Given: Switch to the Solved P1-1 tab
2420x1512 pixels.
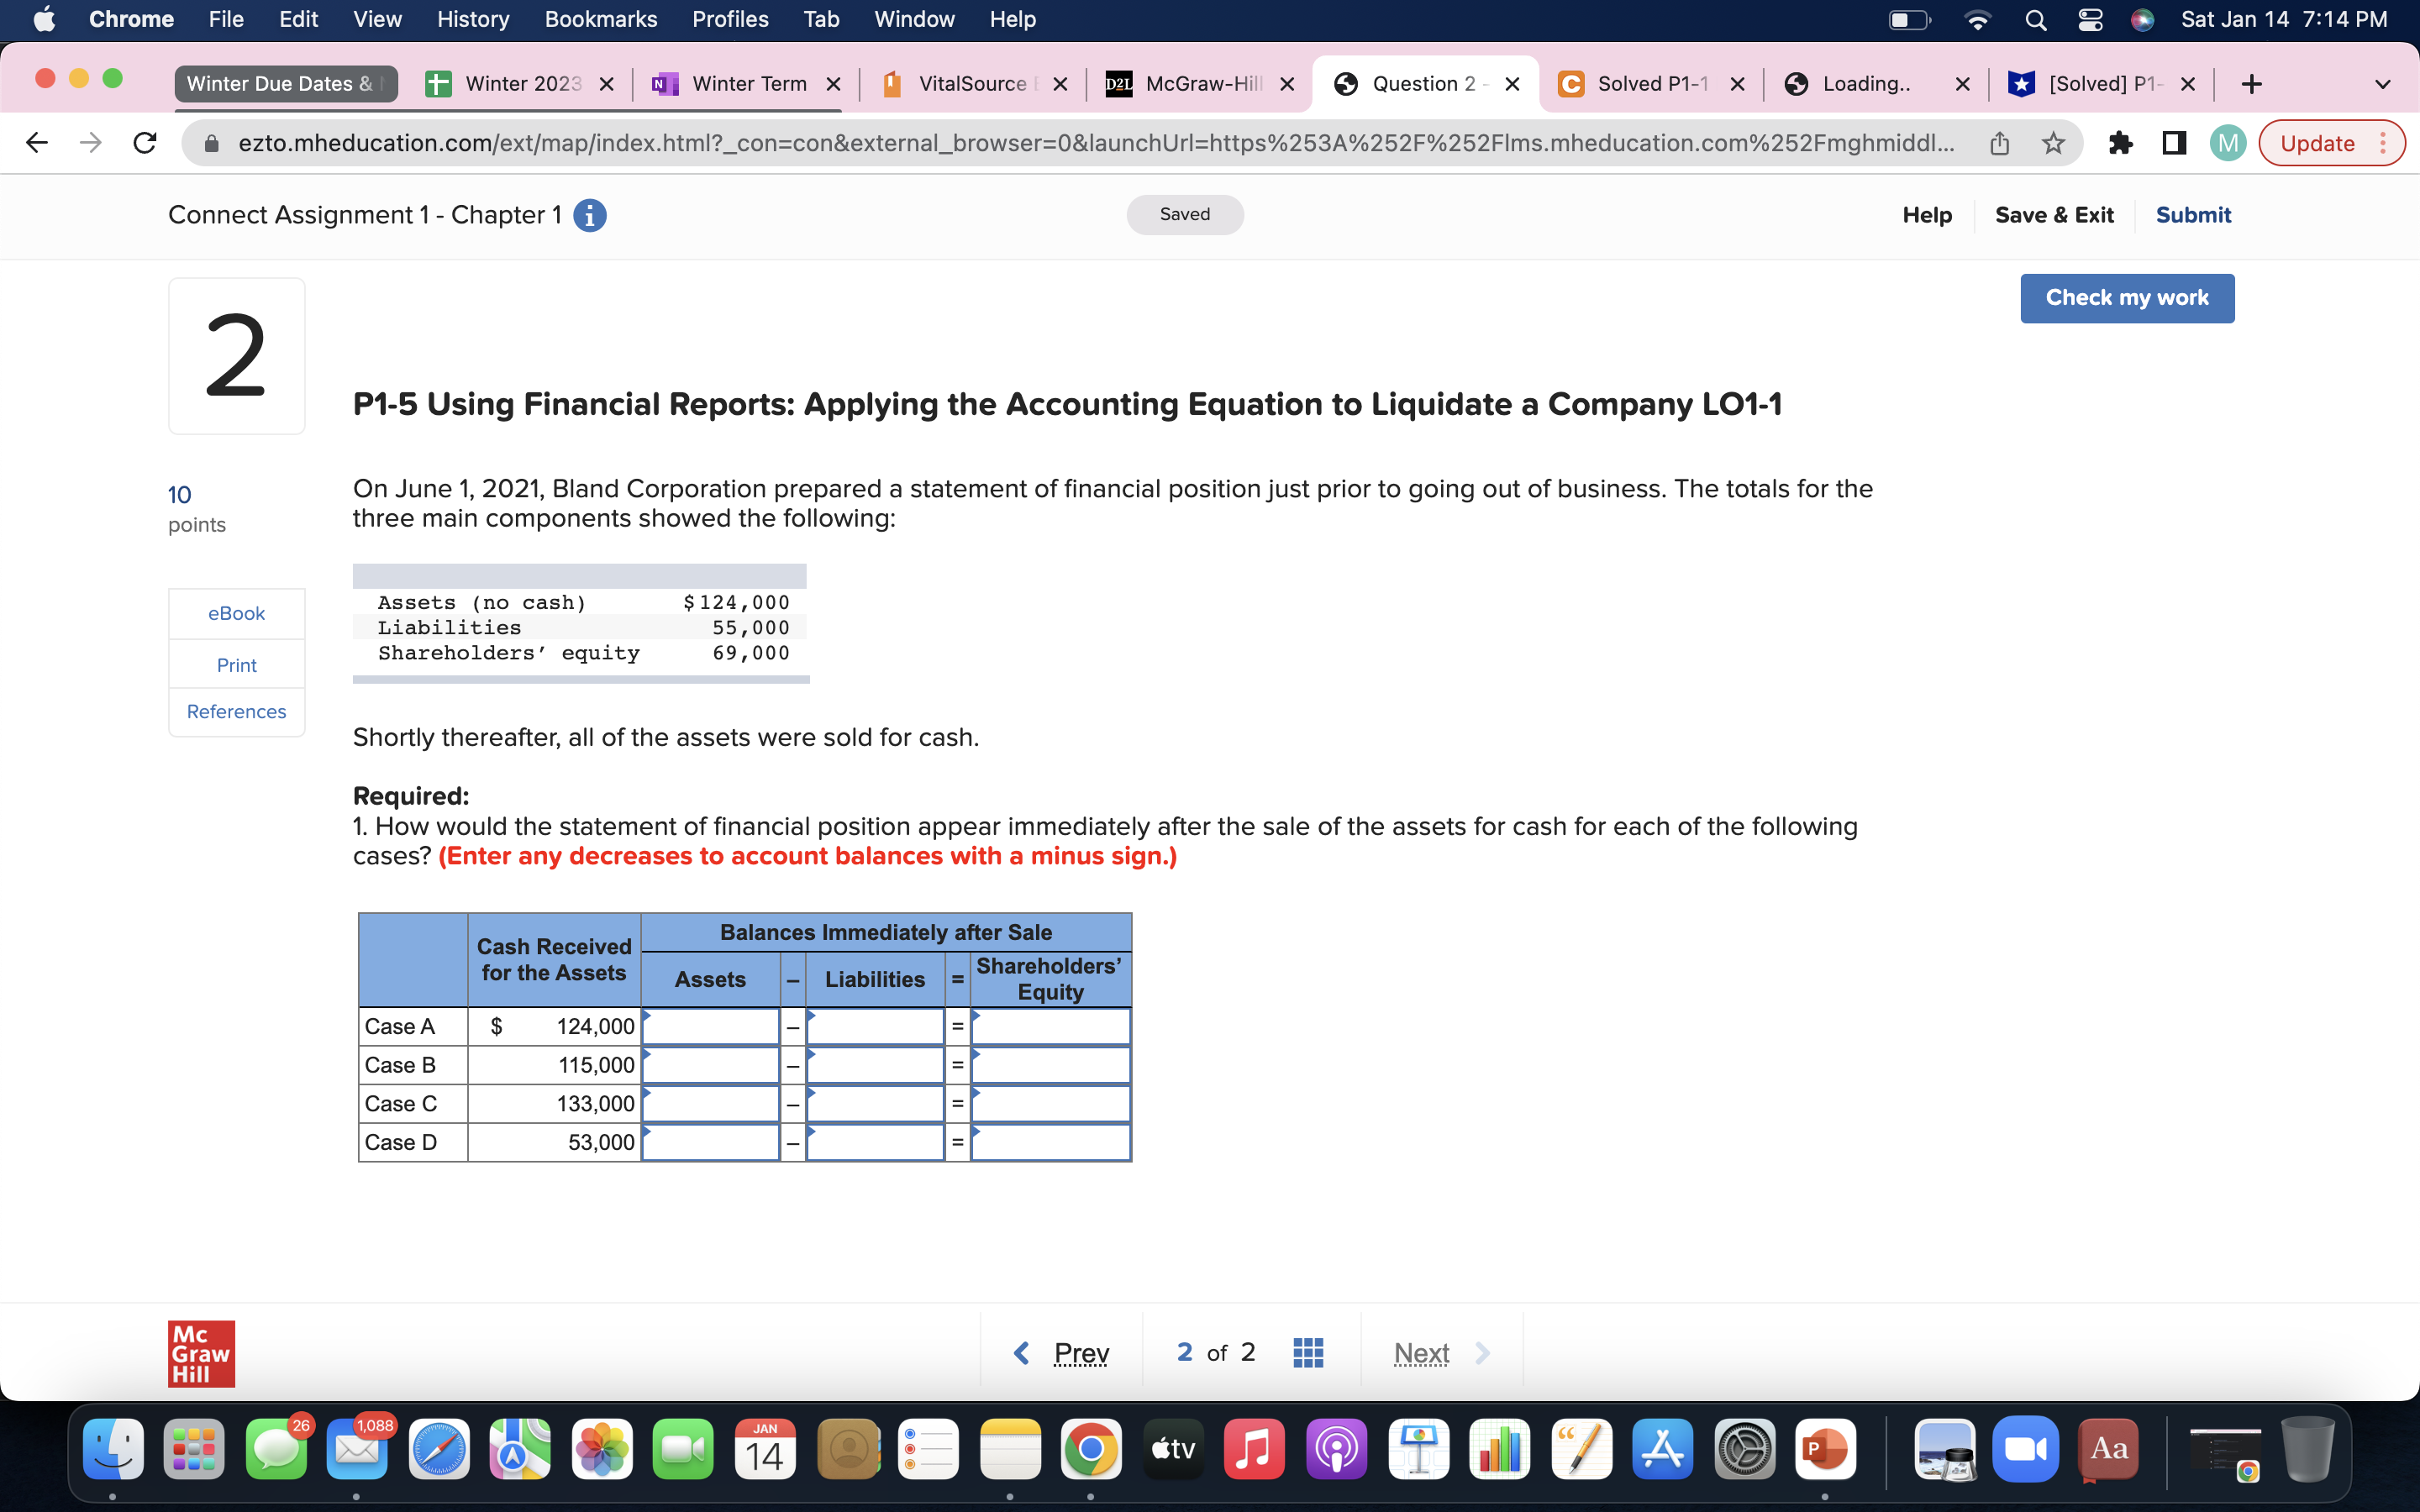Looking at the screenshot, I should tap(1650, 84).
